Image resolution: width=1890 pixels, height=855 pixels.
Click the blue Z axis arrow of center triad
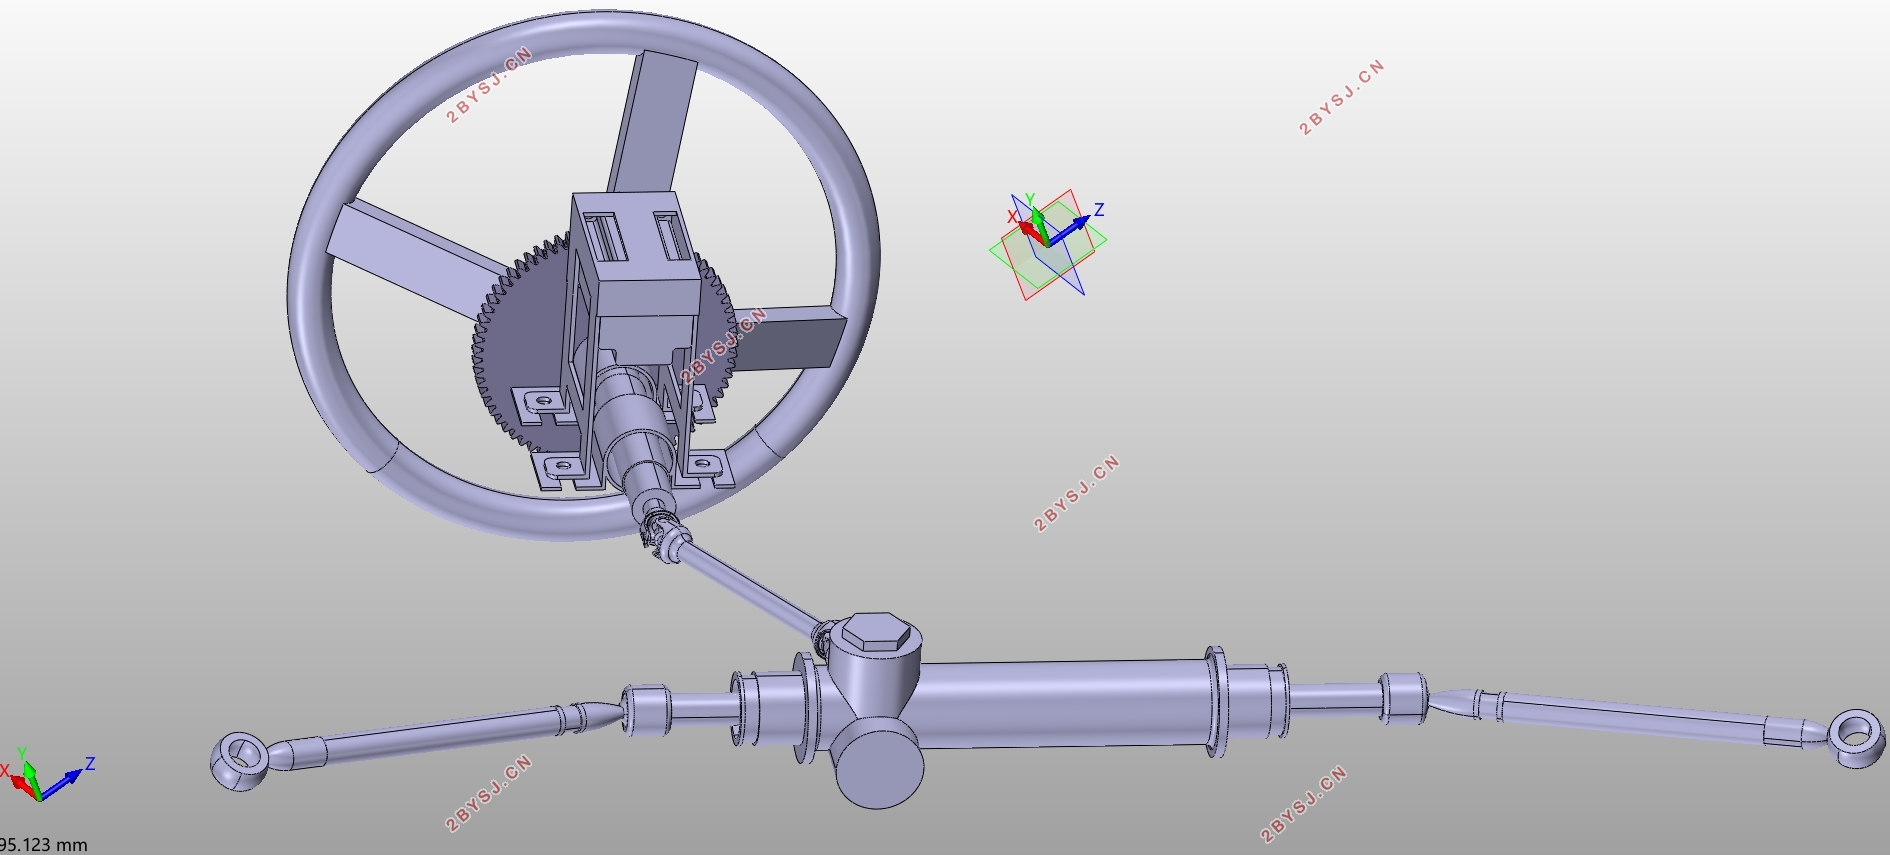(1072, 228)
